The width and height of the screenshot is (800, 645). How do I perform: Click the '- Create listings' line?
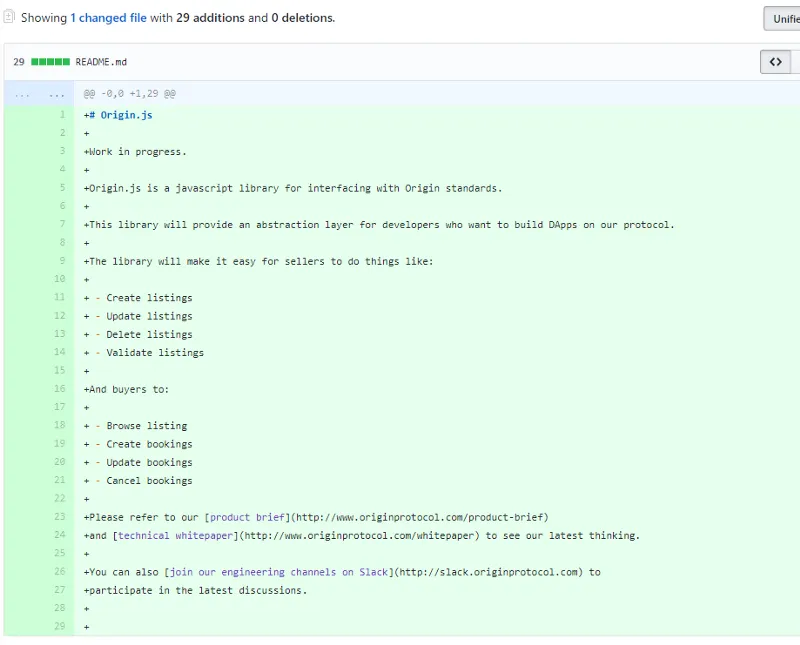point(138,298)
